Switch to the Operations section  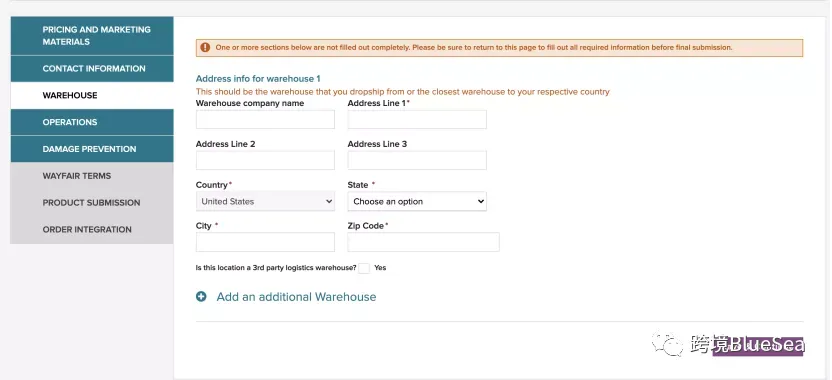point(92,122)
